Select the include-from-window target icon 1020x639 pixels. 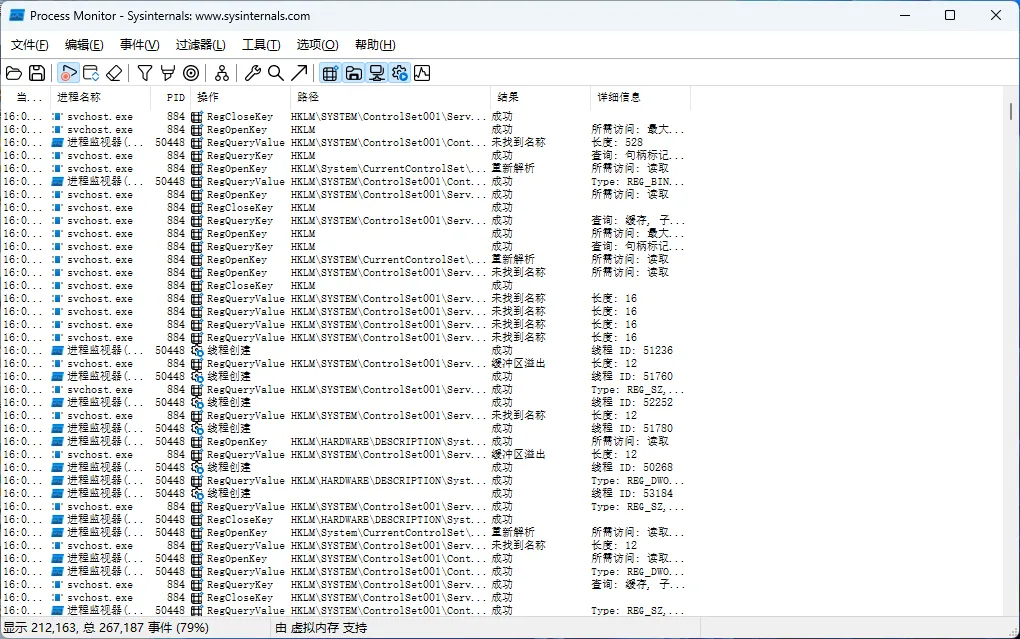pyautogui.click(x=191, y=73)
